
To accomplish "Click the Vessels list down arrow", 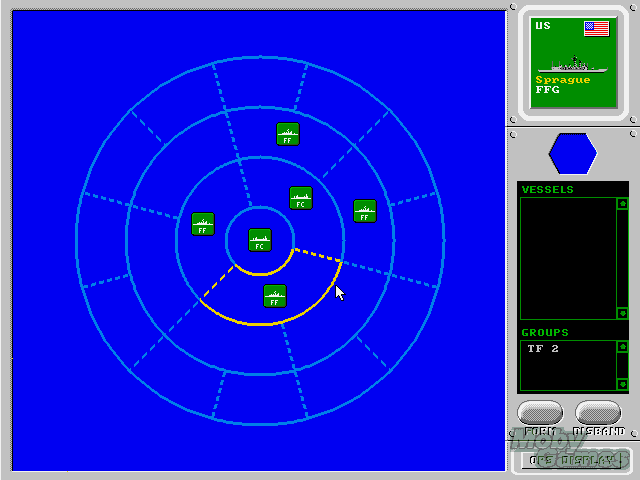I will point(622,313).
